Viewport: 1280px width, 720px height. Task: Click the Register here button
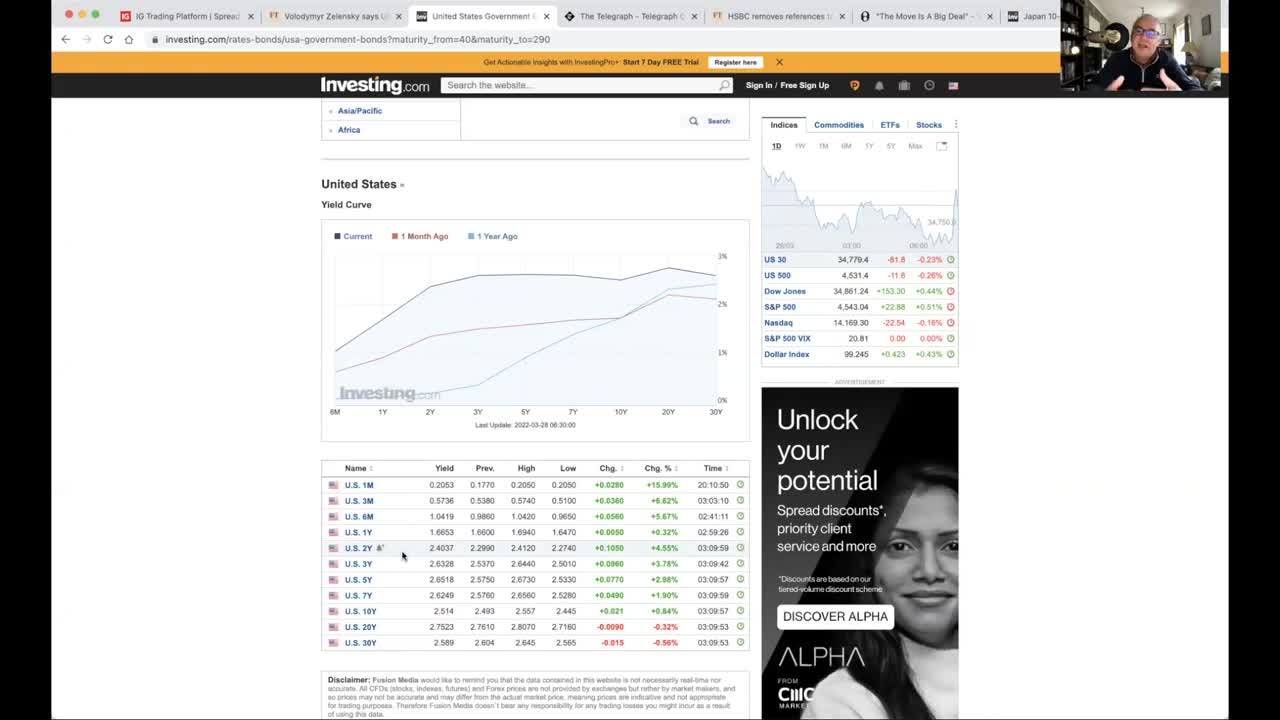[735, 62]
